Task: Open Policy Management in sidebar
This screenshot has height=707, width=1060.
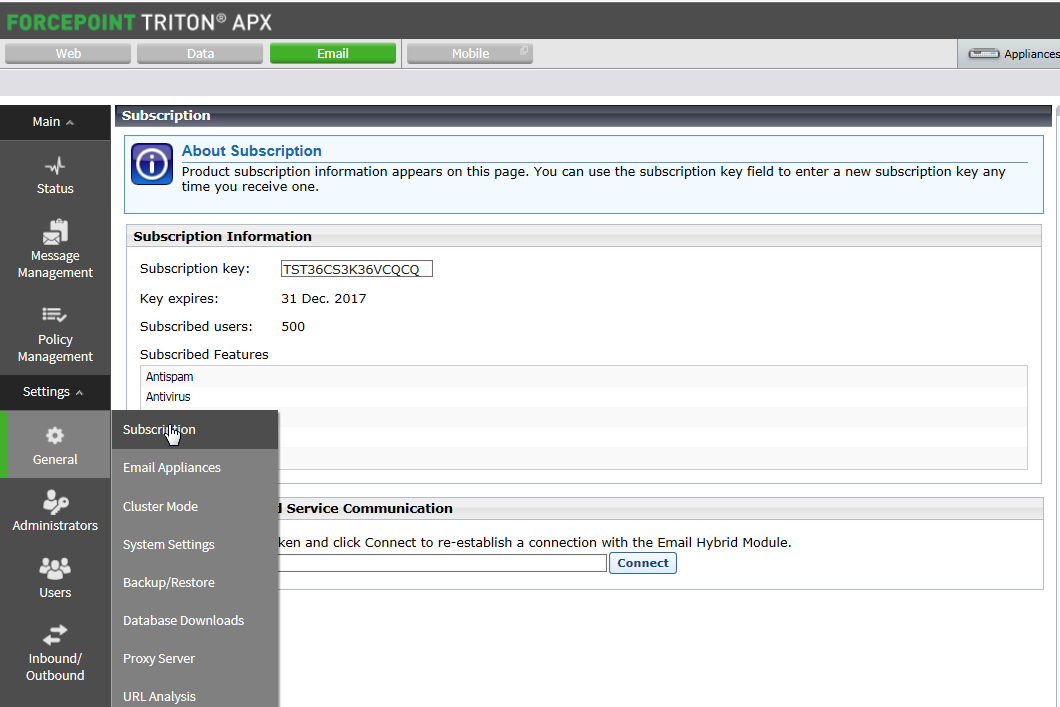Action: (55, 333)
